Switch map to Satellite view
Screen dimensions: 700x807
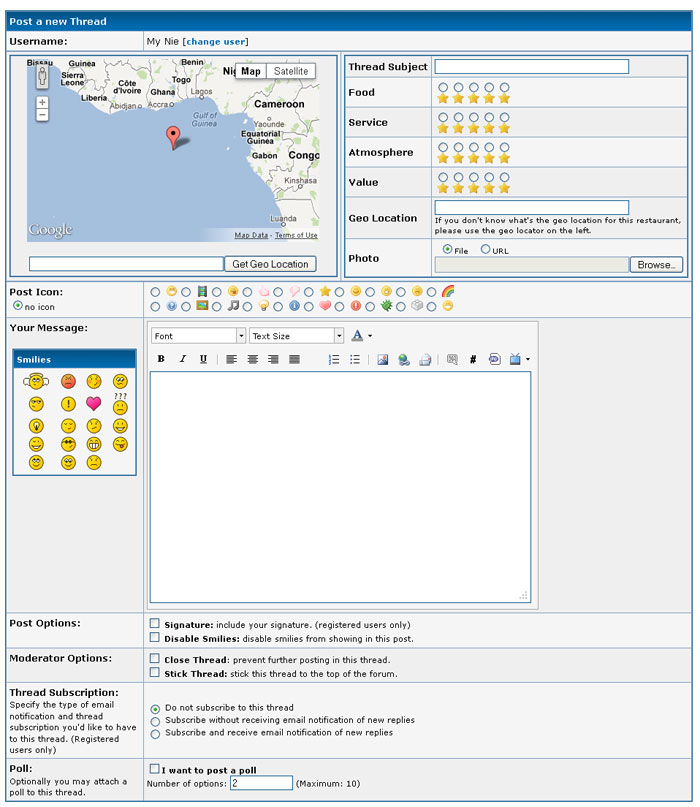pyautogui.click(x=291, y=71)
